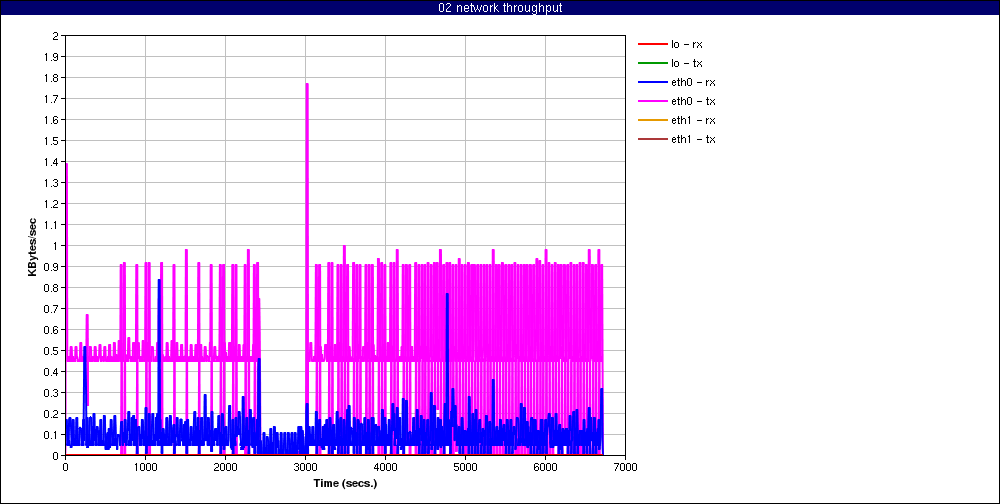
Task: Click the x-axis tick label 5000
Action: 465,466
